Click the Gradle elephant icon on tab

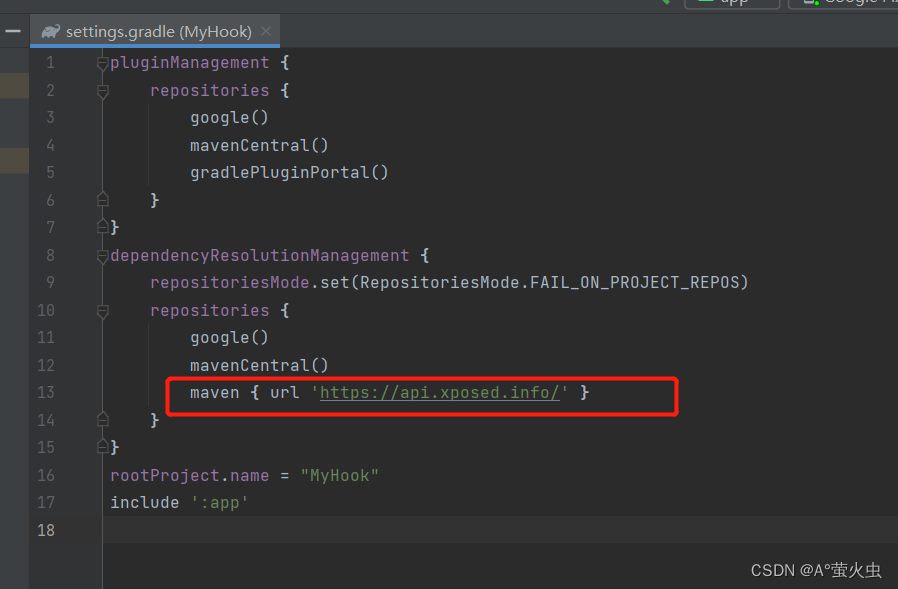pyautogui.click(x=50, y=32)
